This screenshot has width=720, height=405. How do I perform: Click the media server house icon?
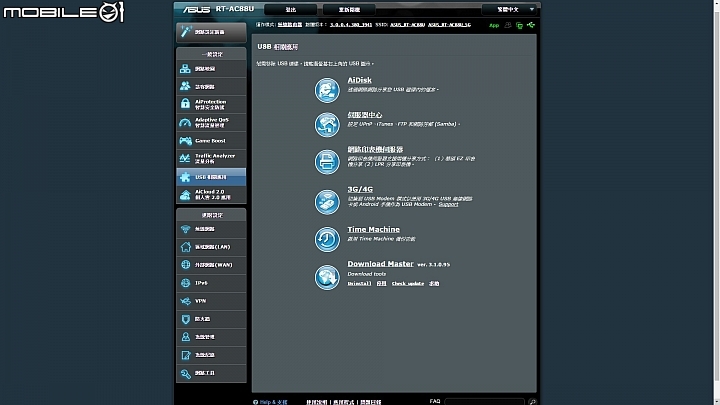(x=327, y=124)
